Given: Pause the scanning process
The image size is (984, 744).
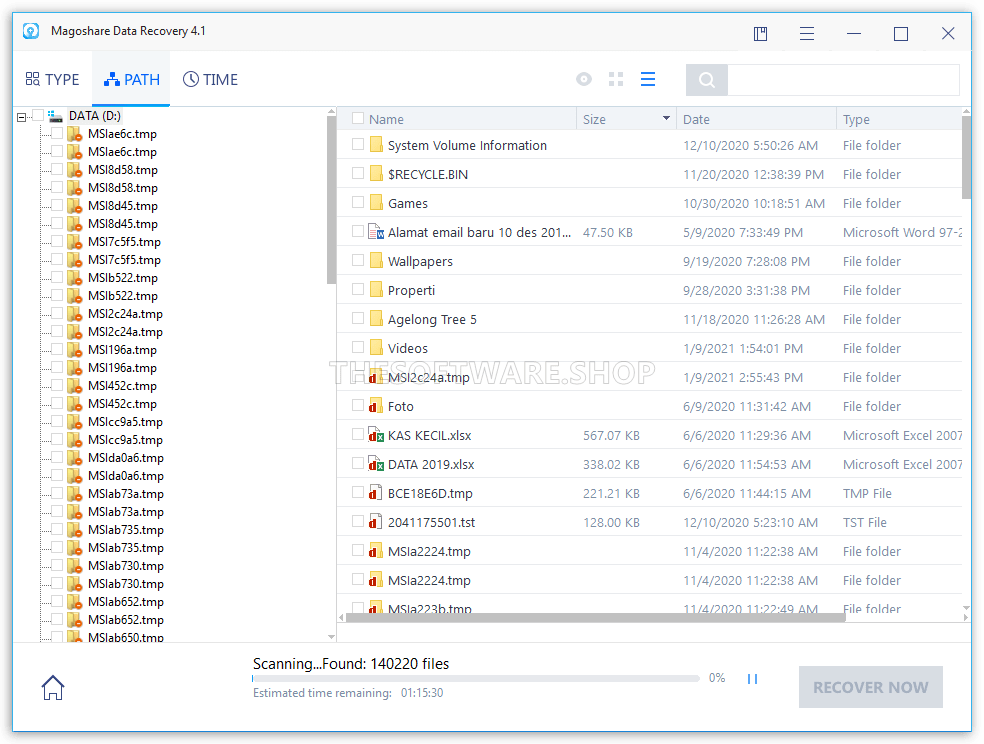Looking at the screenshot, I should (x=752, y=679).
